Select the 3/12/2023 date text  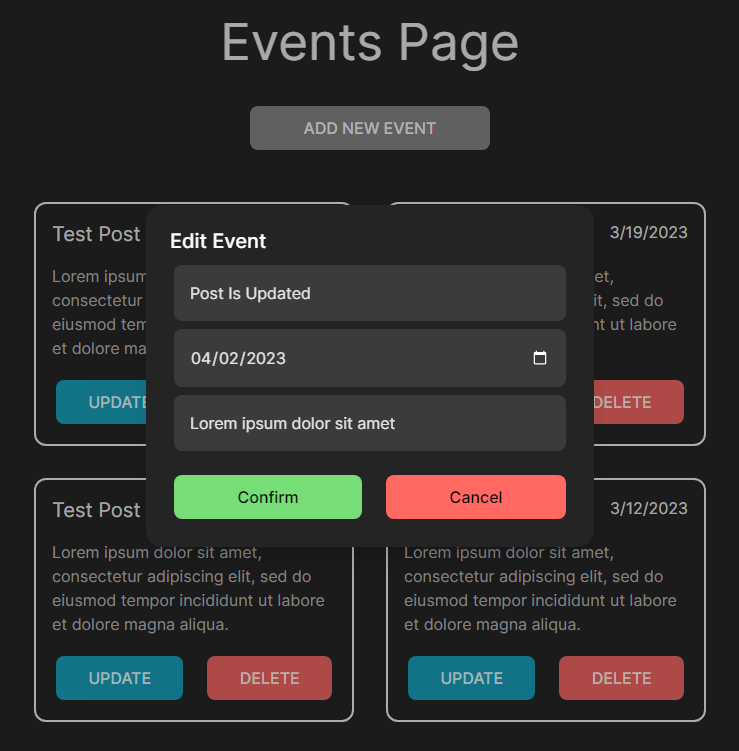648,508
